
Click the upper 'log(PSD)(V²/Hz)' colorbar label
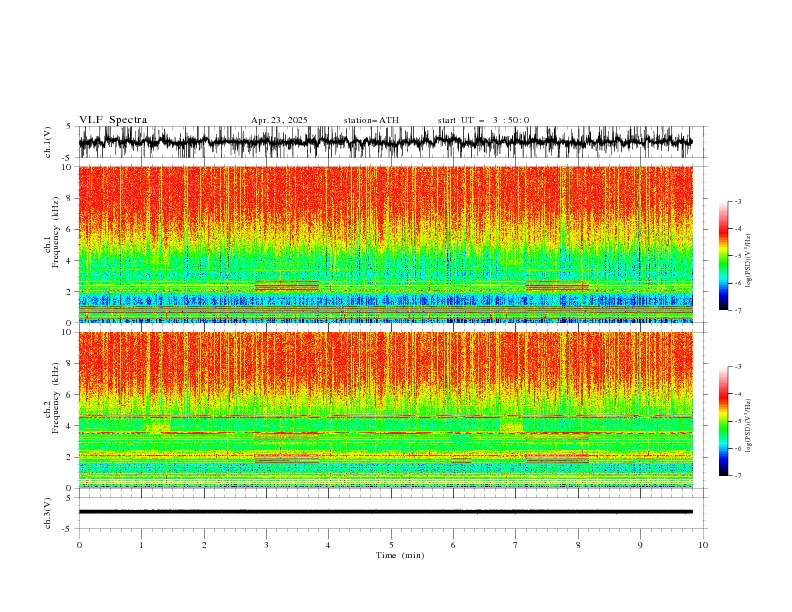(x=749, y=261)
